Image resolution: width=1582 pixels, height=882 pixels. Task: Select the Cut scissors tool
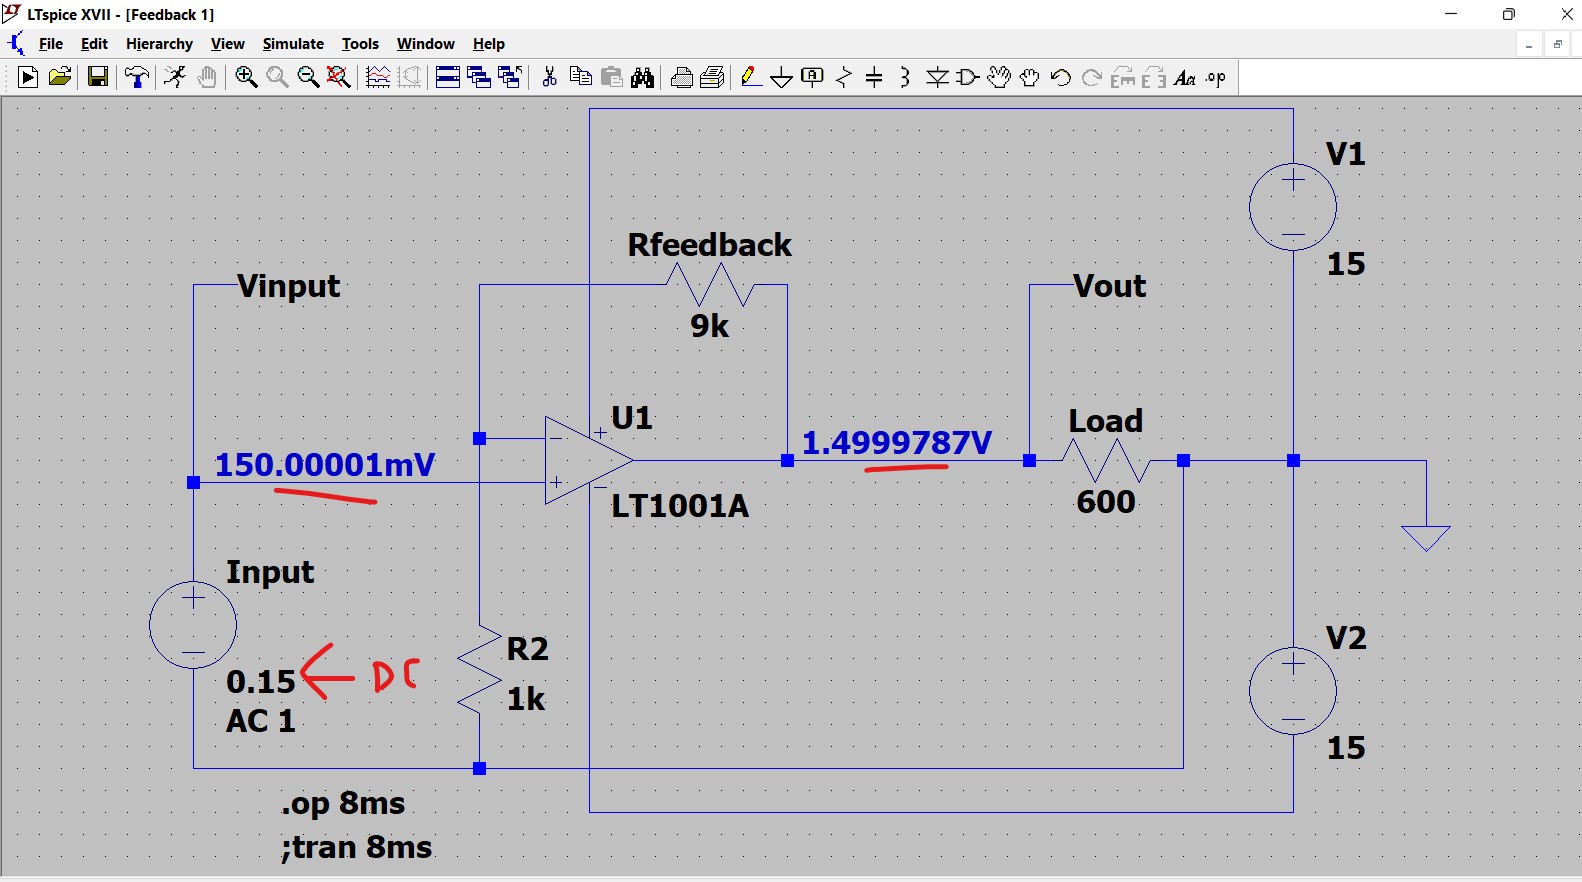point(549,77)
